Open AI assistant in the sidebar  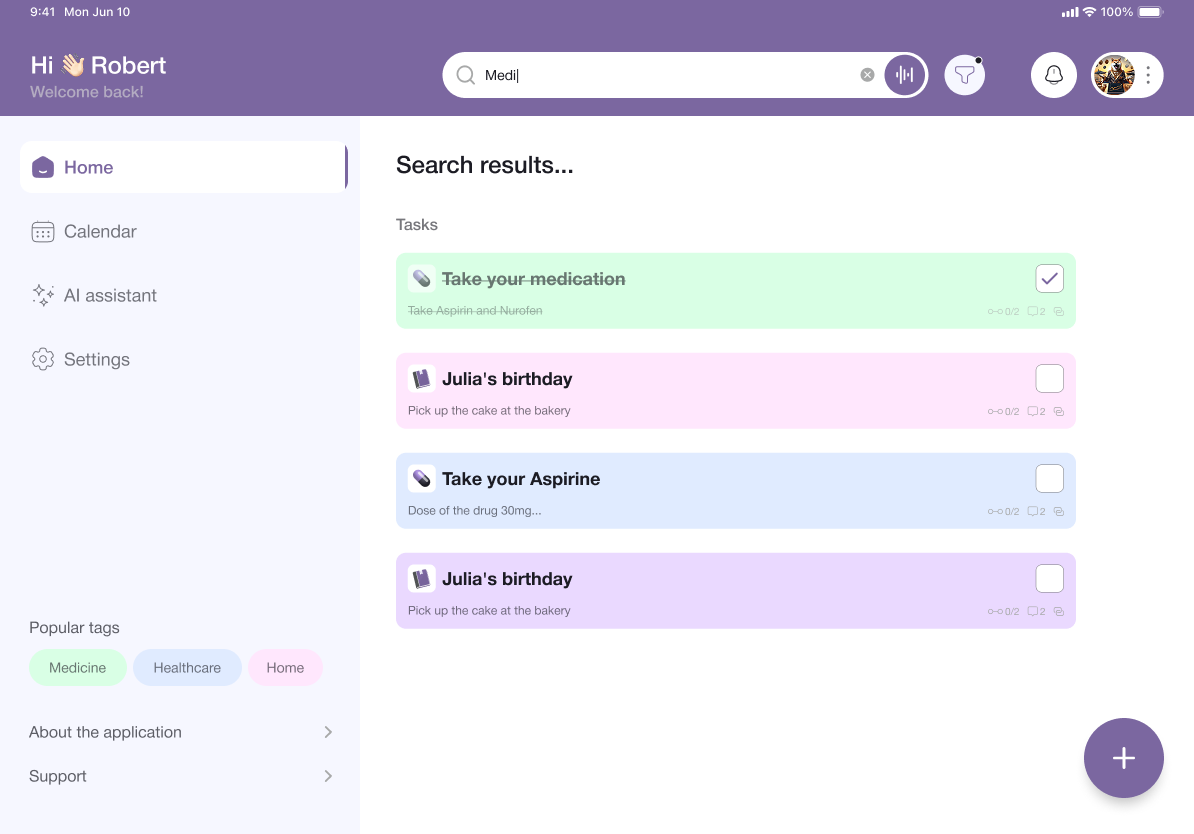tap(110, 295)
